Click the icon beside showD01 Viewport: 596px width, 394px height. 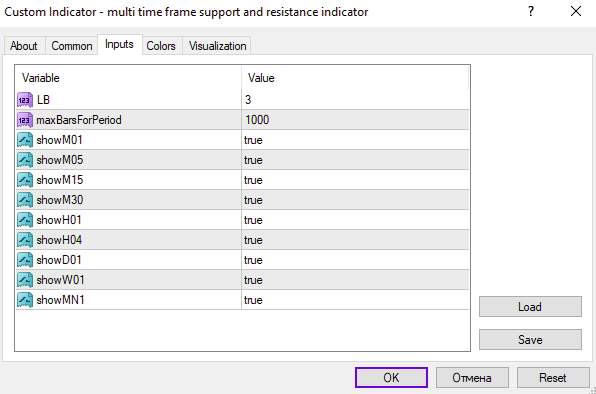tap(25, 260)
